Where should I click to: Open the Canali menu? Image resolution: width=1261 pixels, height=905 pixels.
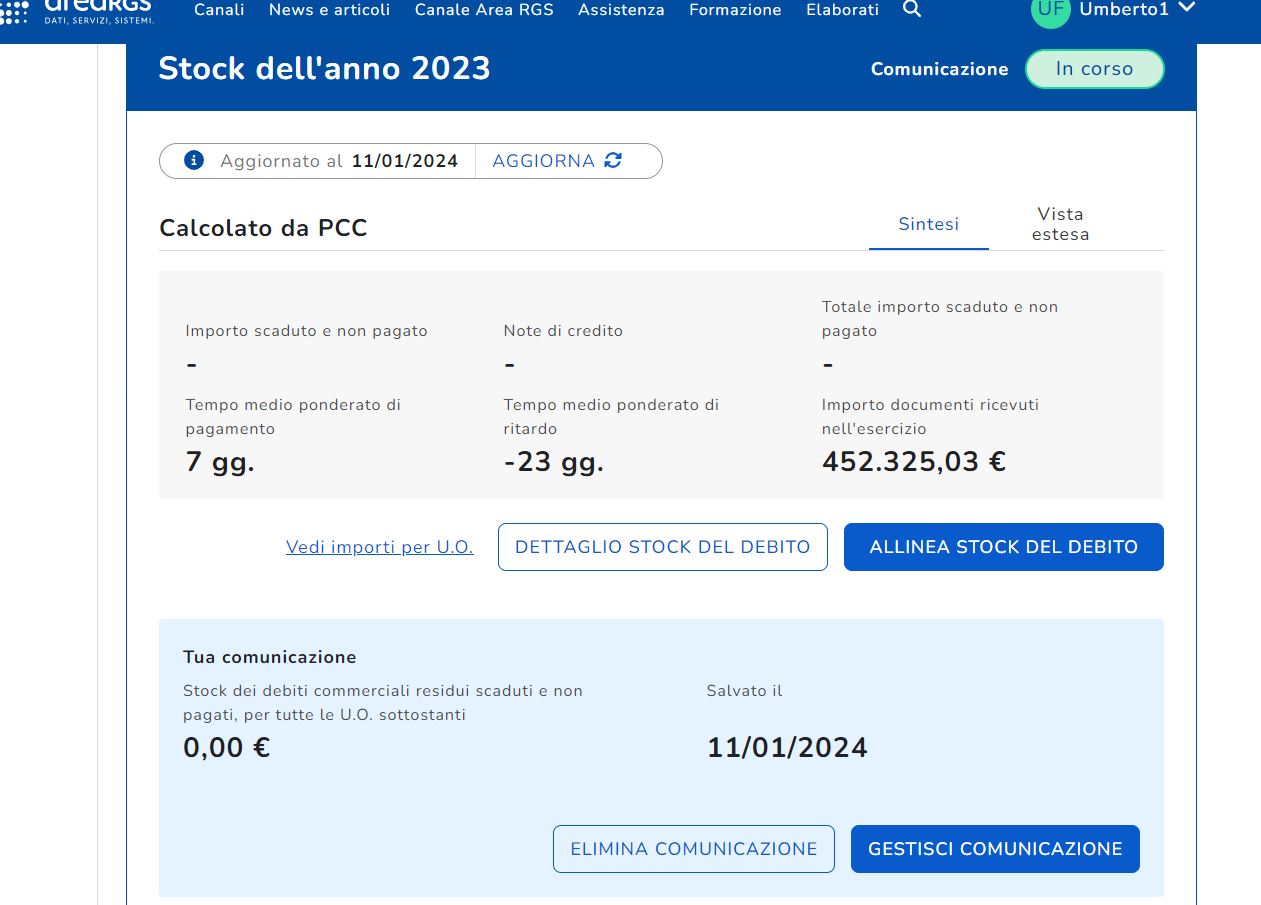point(219,10)
